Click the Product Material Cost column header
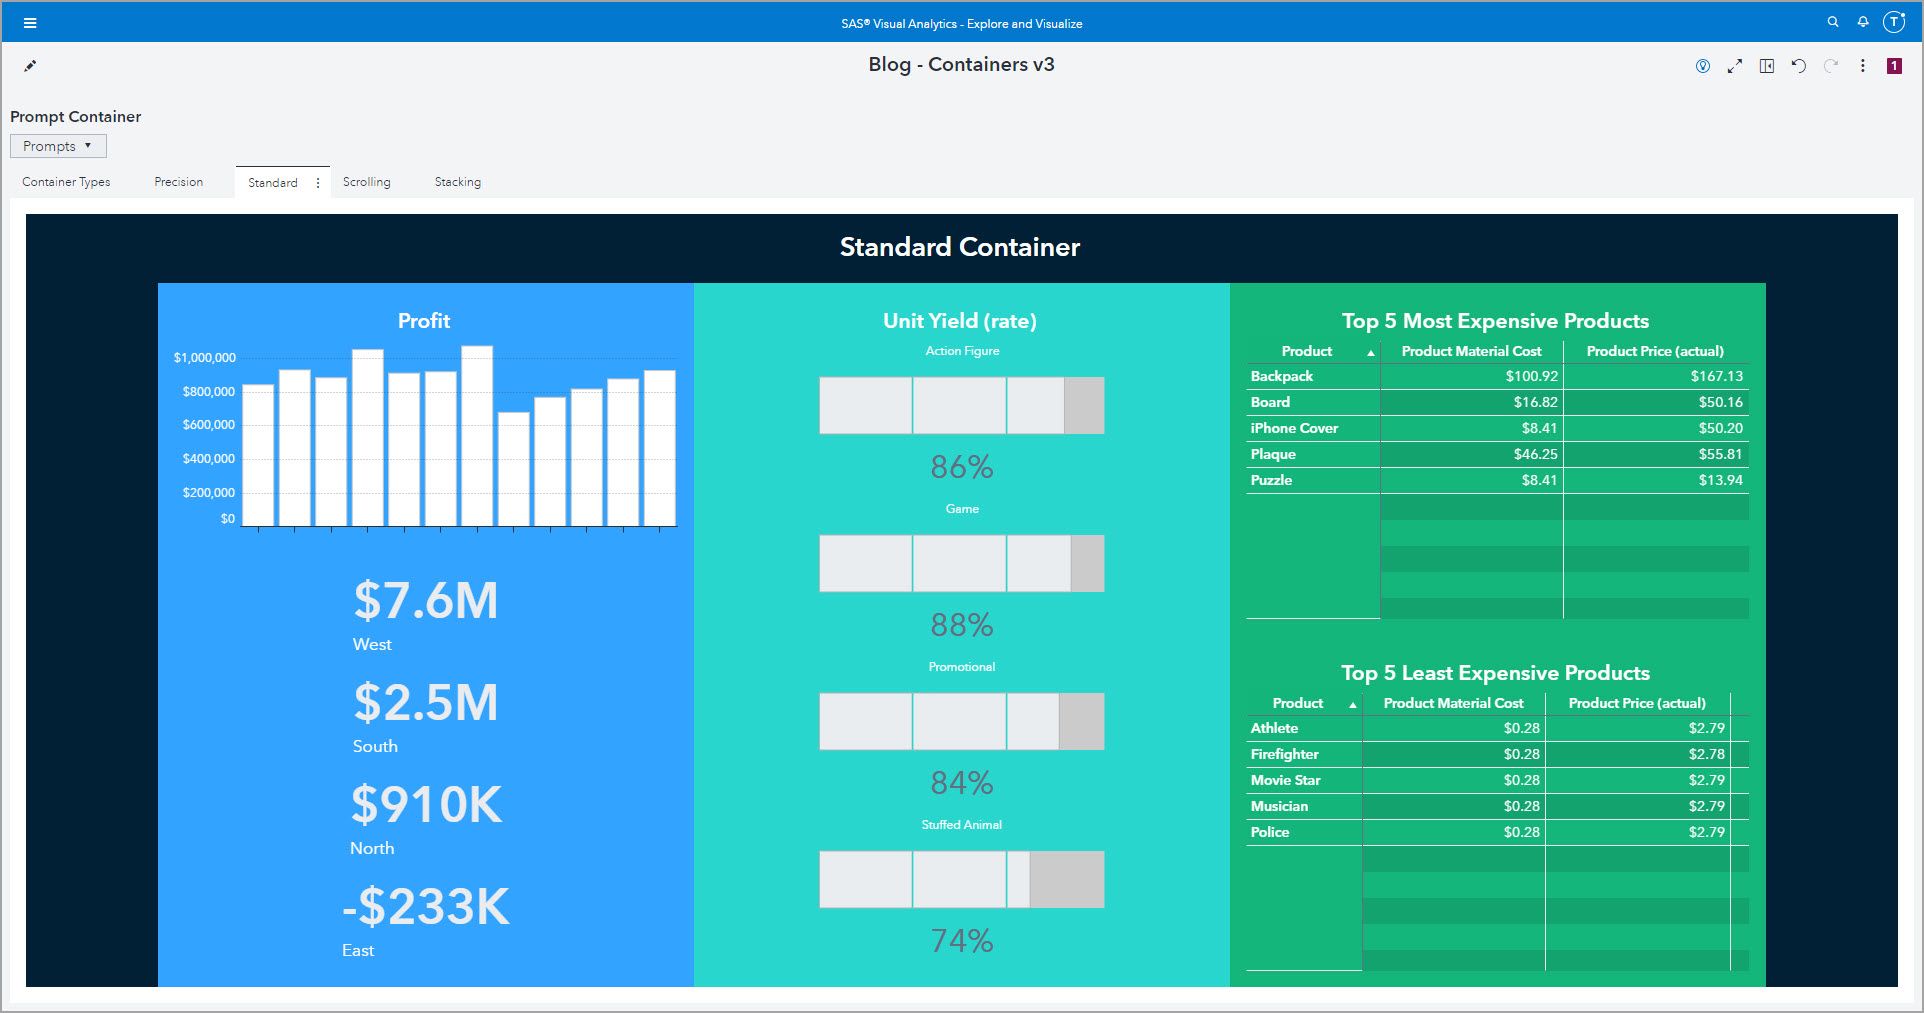Viewport: 1924px width, 1013px height. (1469, 351)
